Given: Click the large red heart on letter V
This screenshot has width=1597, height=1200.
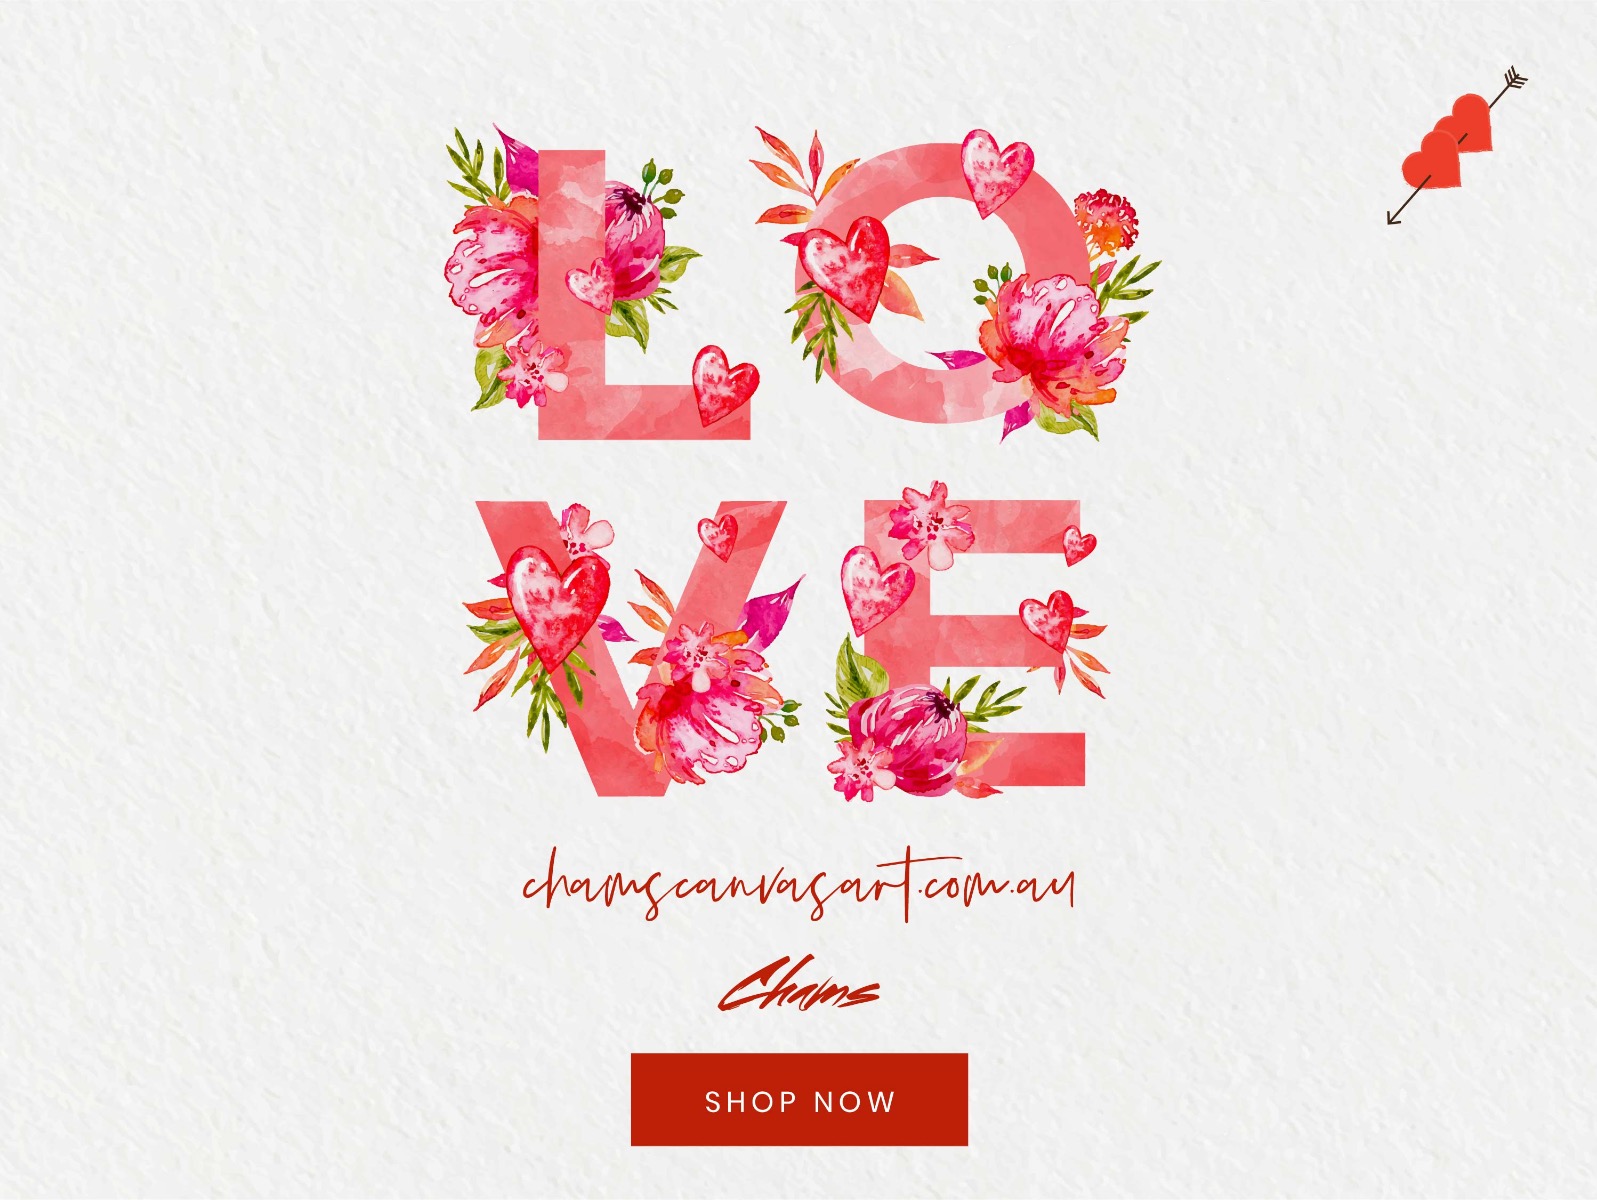Looking at the screenshot, I should [x=556, y=606].
